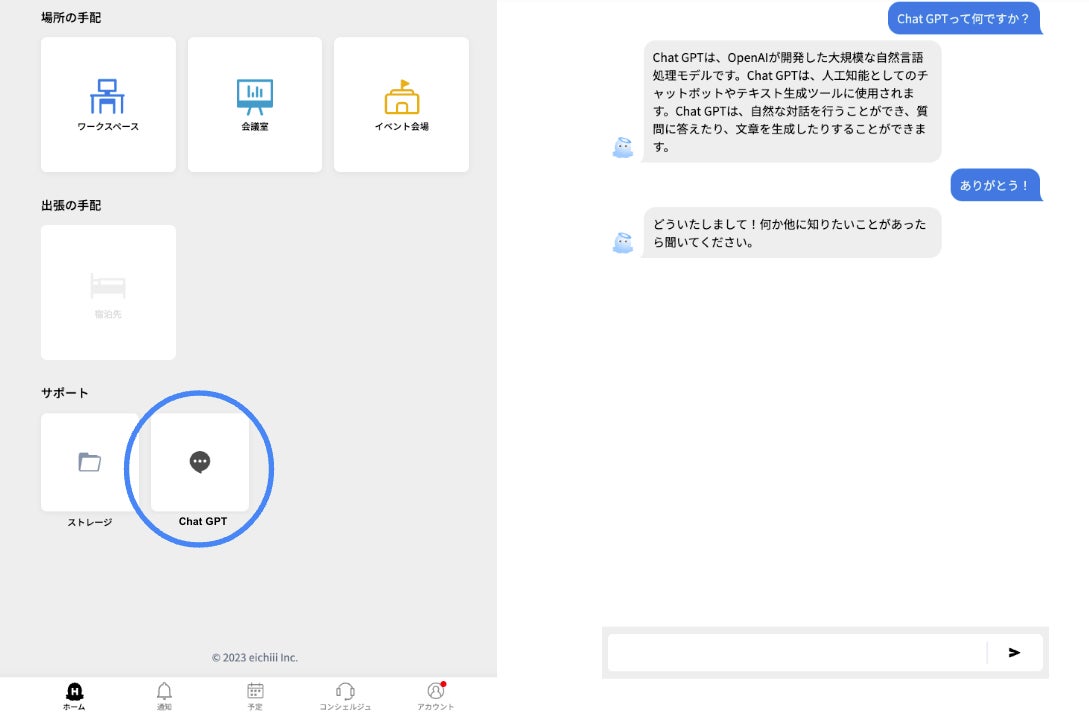
Task: Open the イベント会場 event venue card
Action: [401, 104]
